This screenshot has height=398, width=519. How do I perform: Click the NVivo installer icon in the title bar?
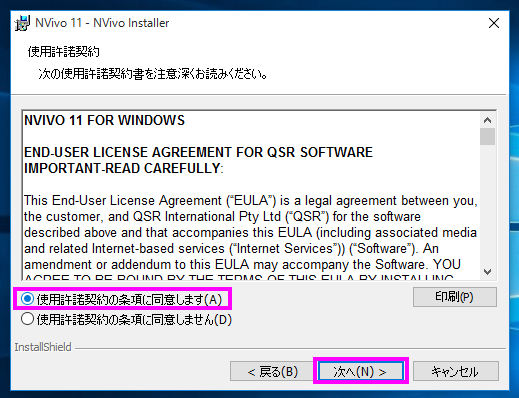[23, 23]
